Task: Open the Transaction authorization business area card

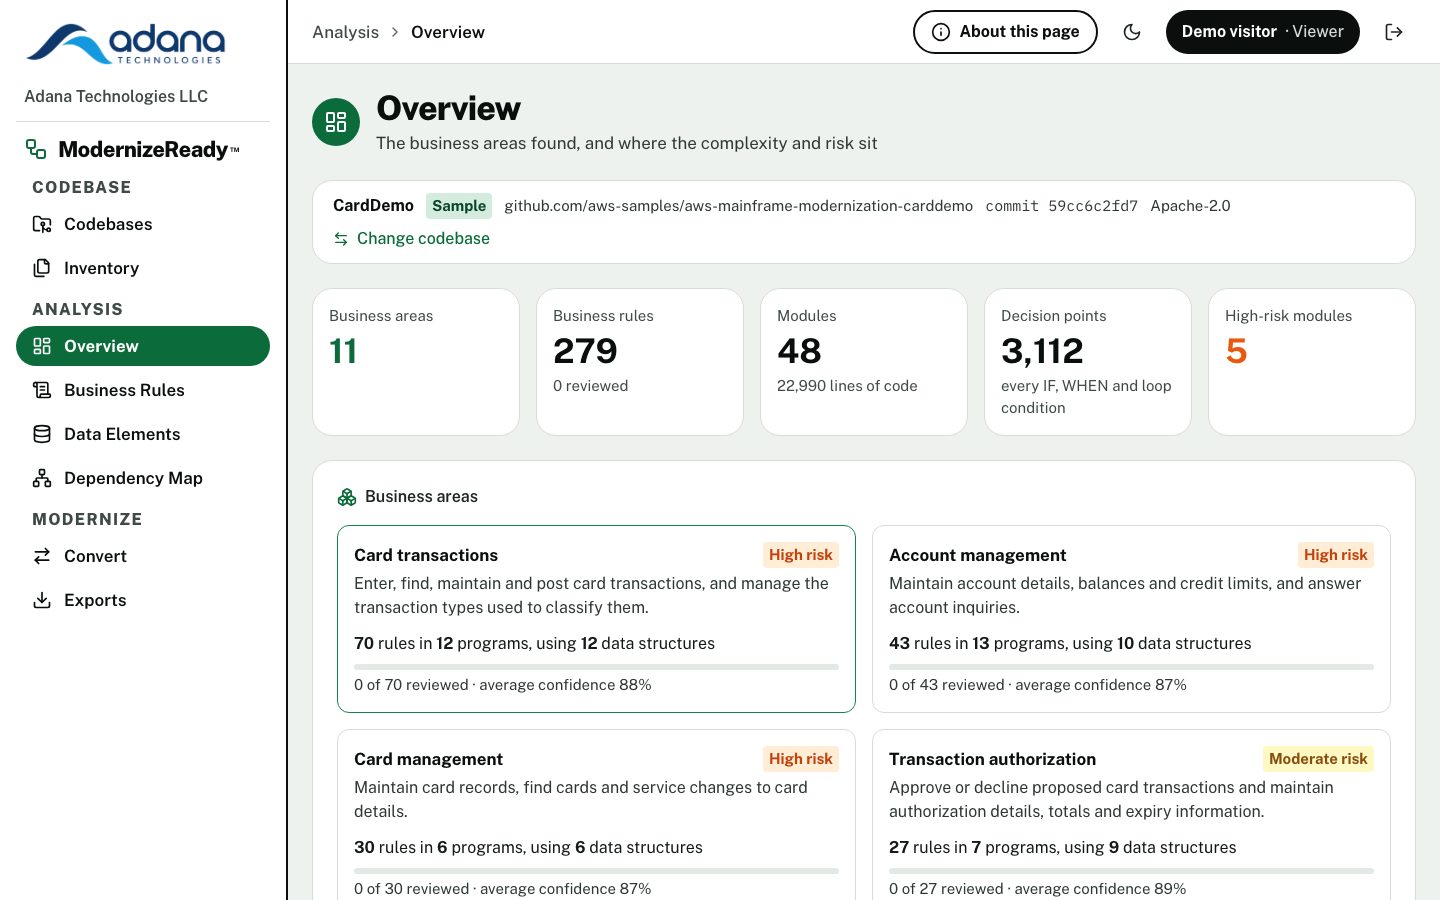Action: coord(1131,815)
